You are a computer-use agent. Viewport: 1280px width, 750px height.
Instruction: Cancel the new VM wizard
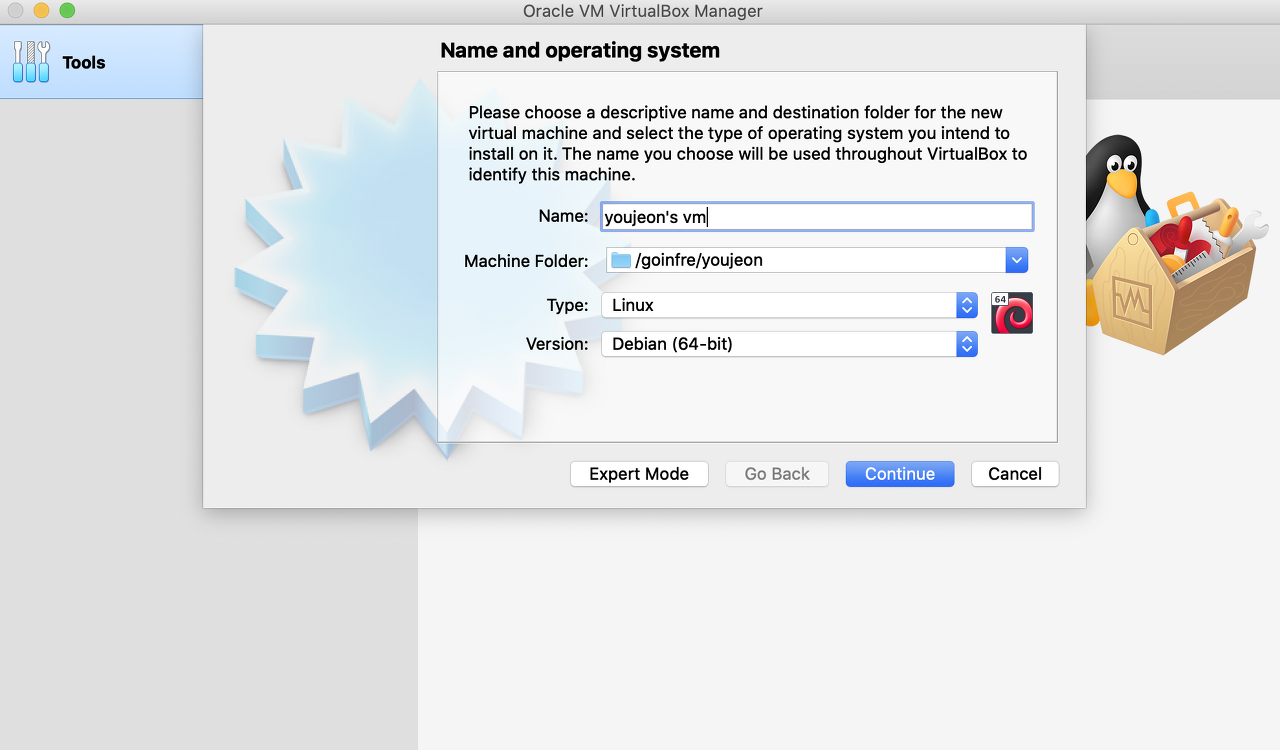[x=1015, y=474]
